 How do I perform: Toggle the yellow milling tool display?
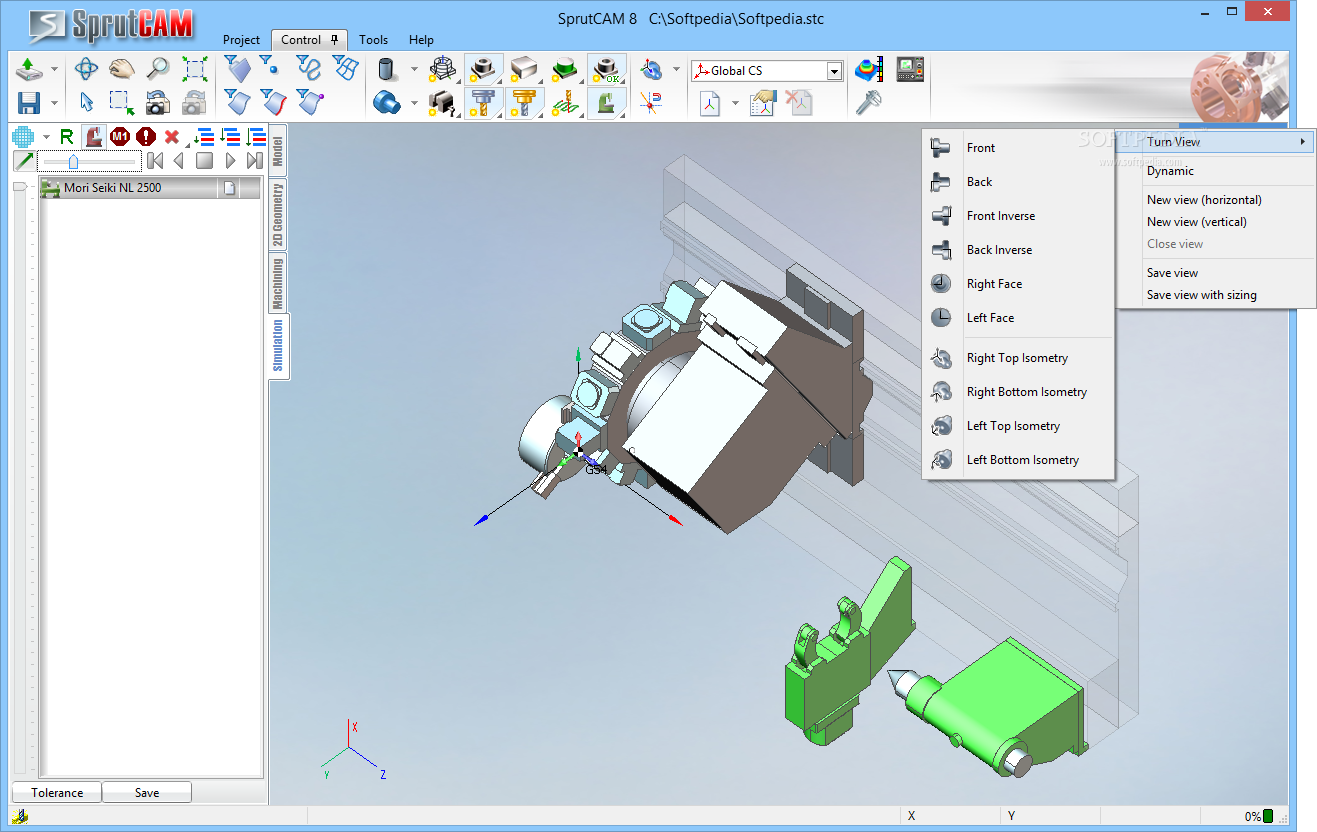tap(524, 102)
